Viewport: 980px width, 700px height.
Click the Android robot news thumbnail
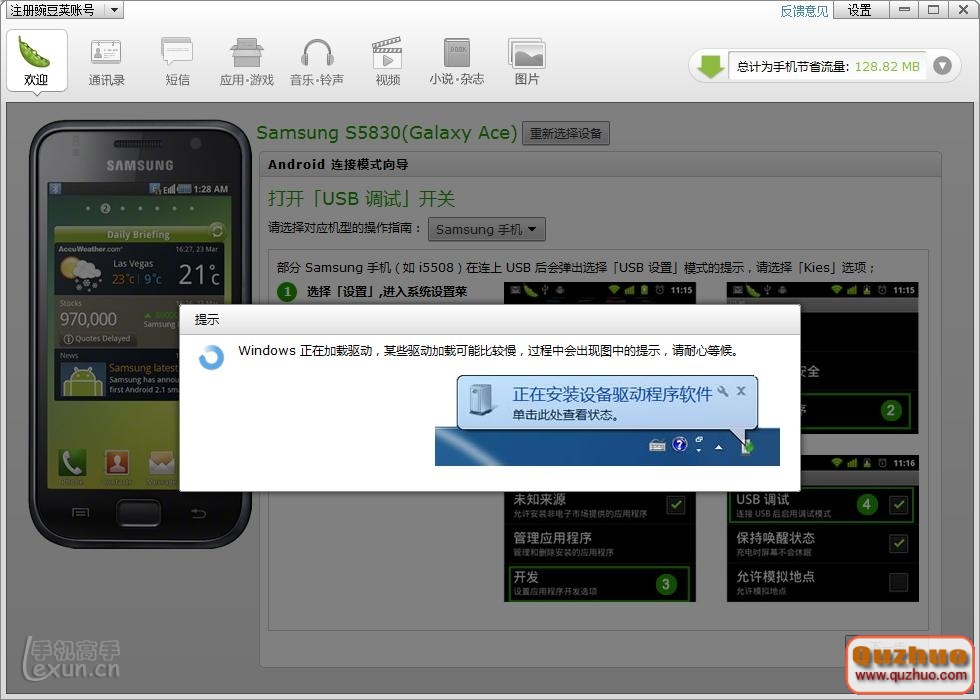pos(82,380)
